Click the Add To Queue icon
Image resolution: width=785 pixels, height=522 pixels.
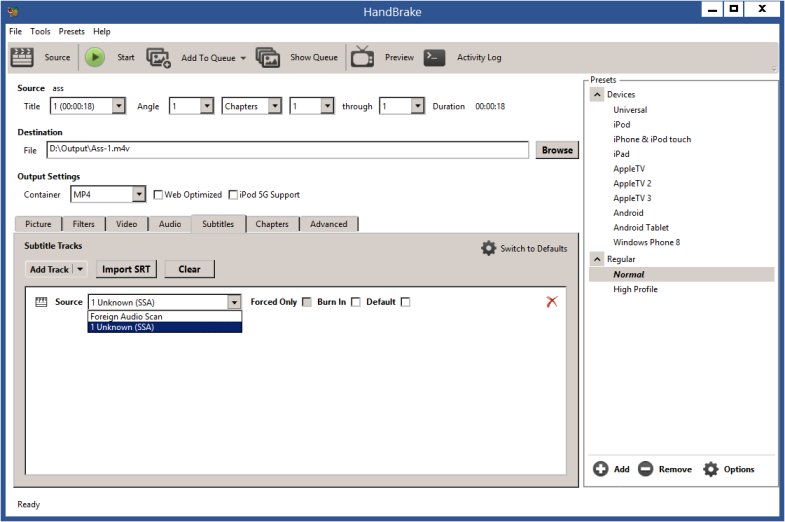158,58
